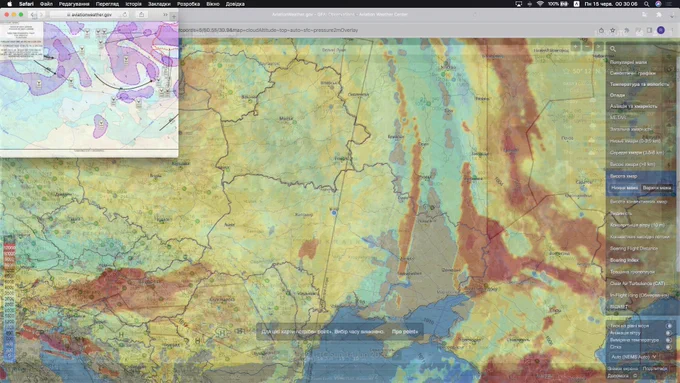Screen dimensions: 680x383
Task: Open the Розробка menu
Action: [188, 4]
